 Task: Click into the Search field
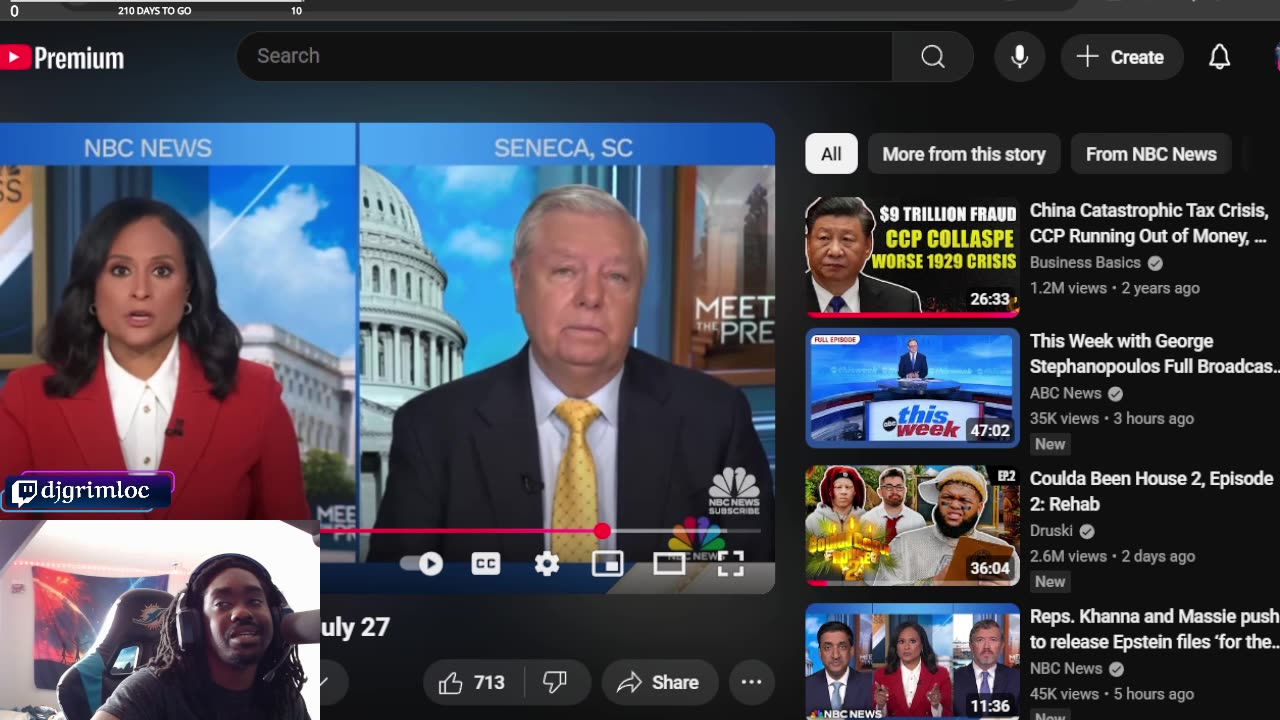pyautogui.click(x=564, y=56)
